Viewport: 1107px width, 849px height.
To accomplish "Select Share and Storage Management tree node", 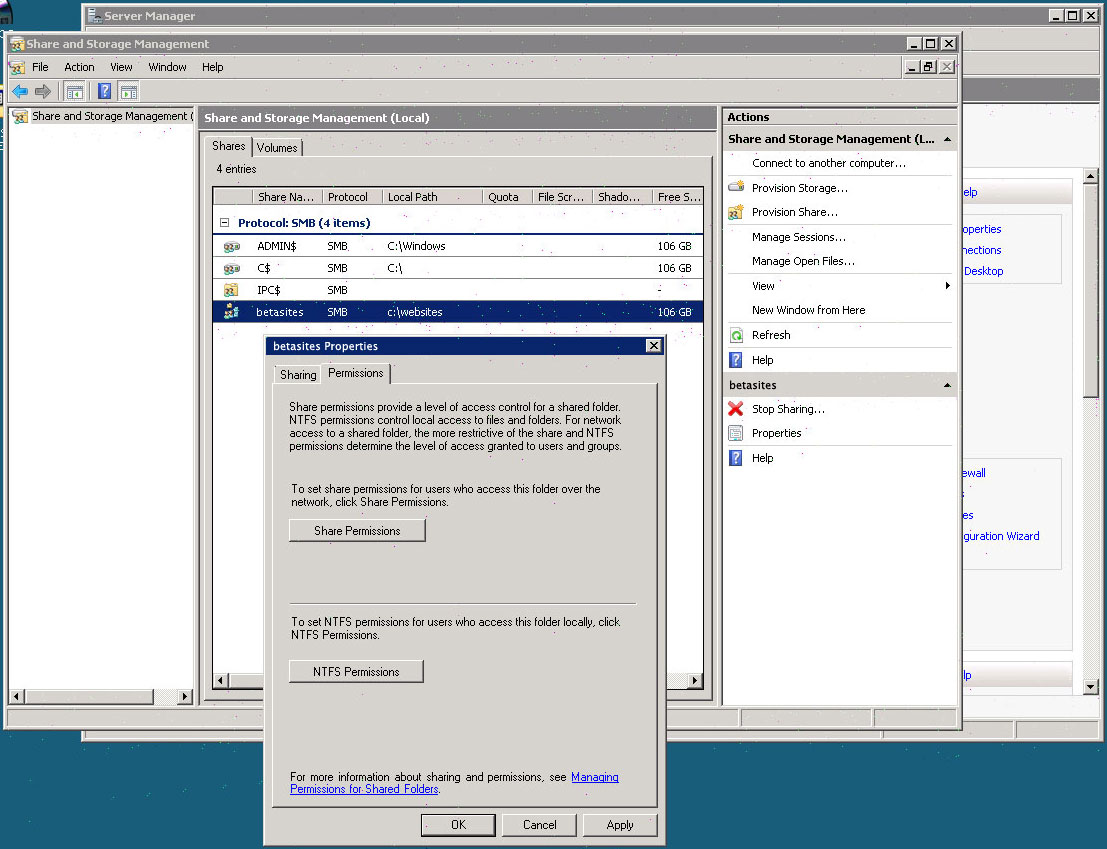I will 111,116.
